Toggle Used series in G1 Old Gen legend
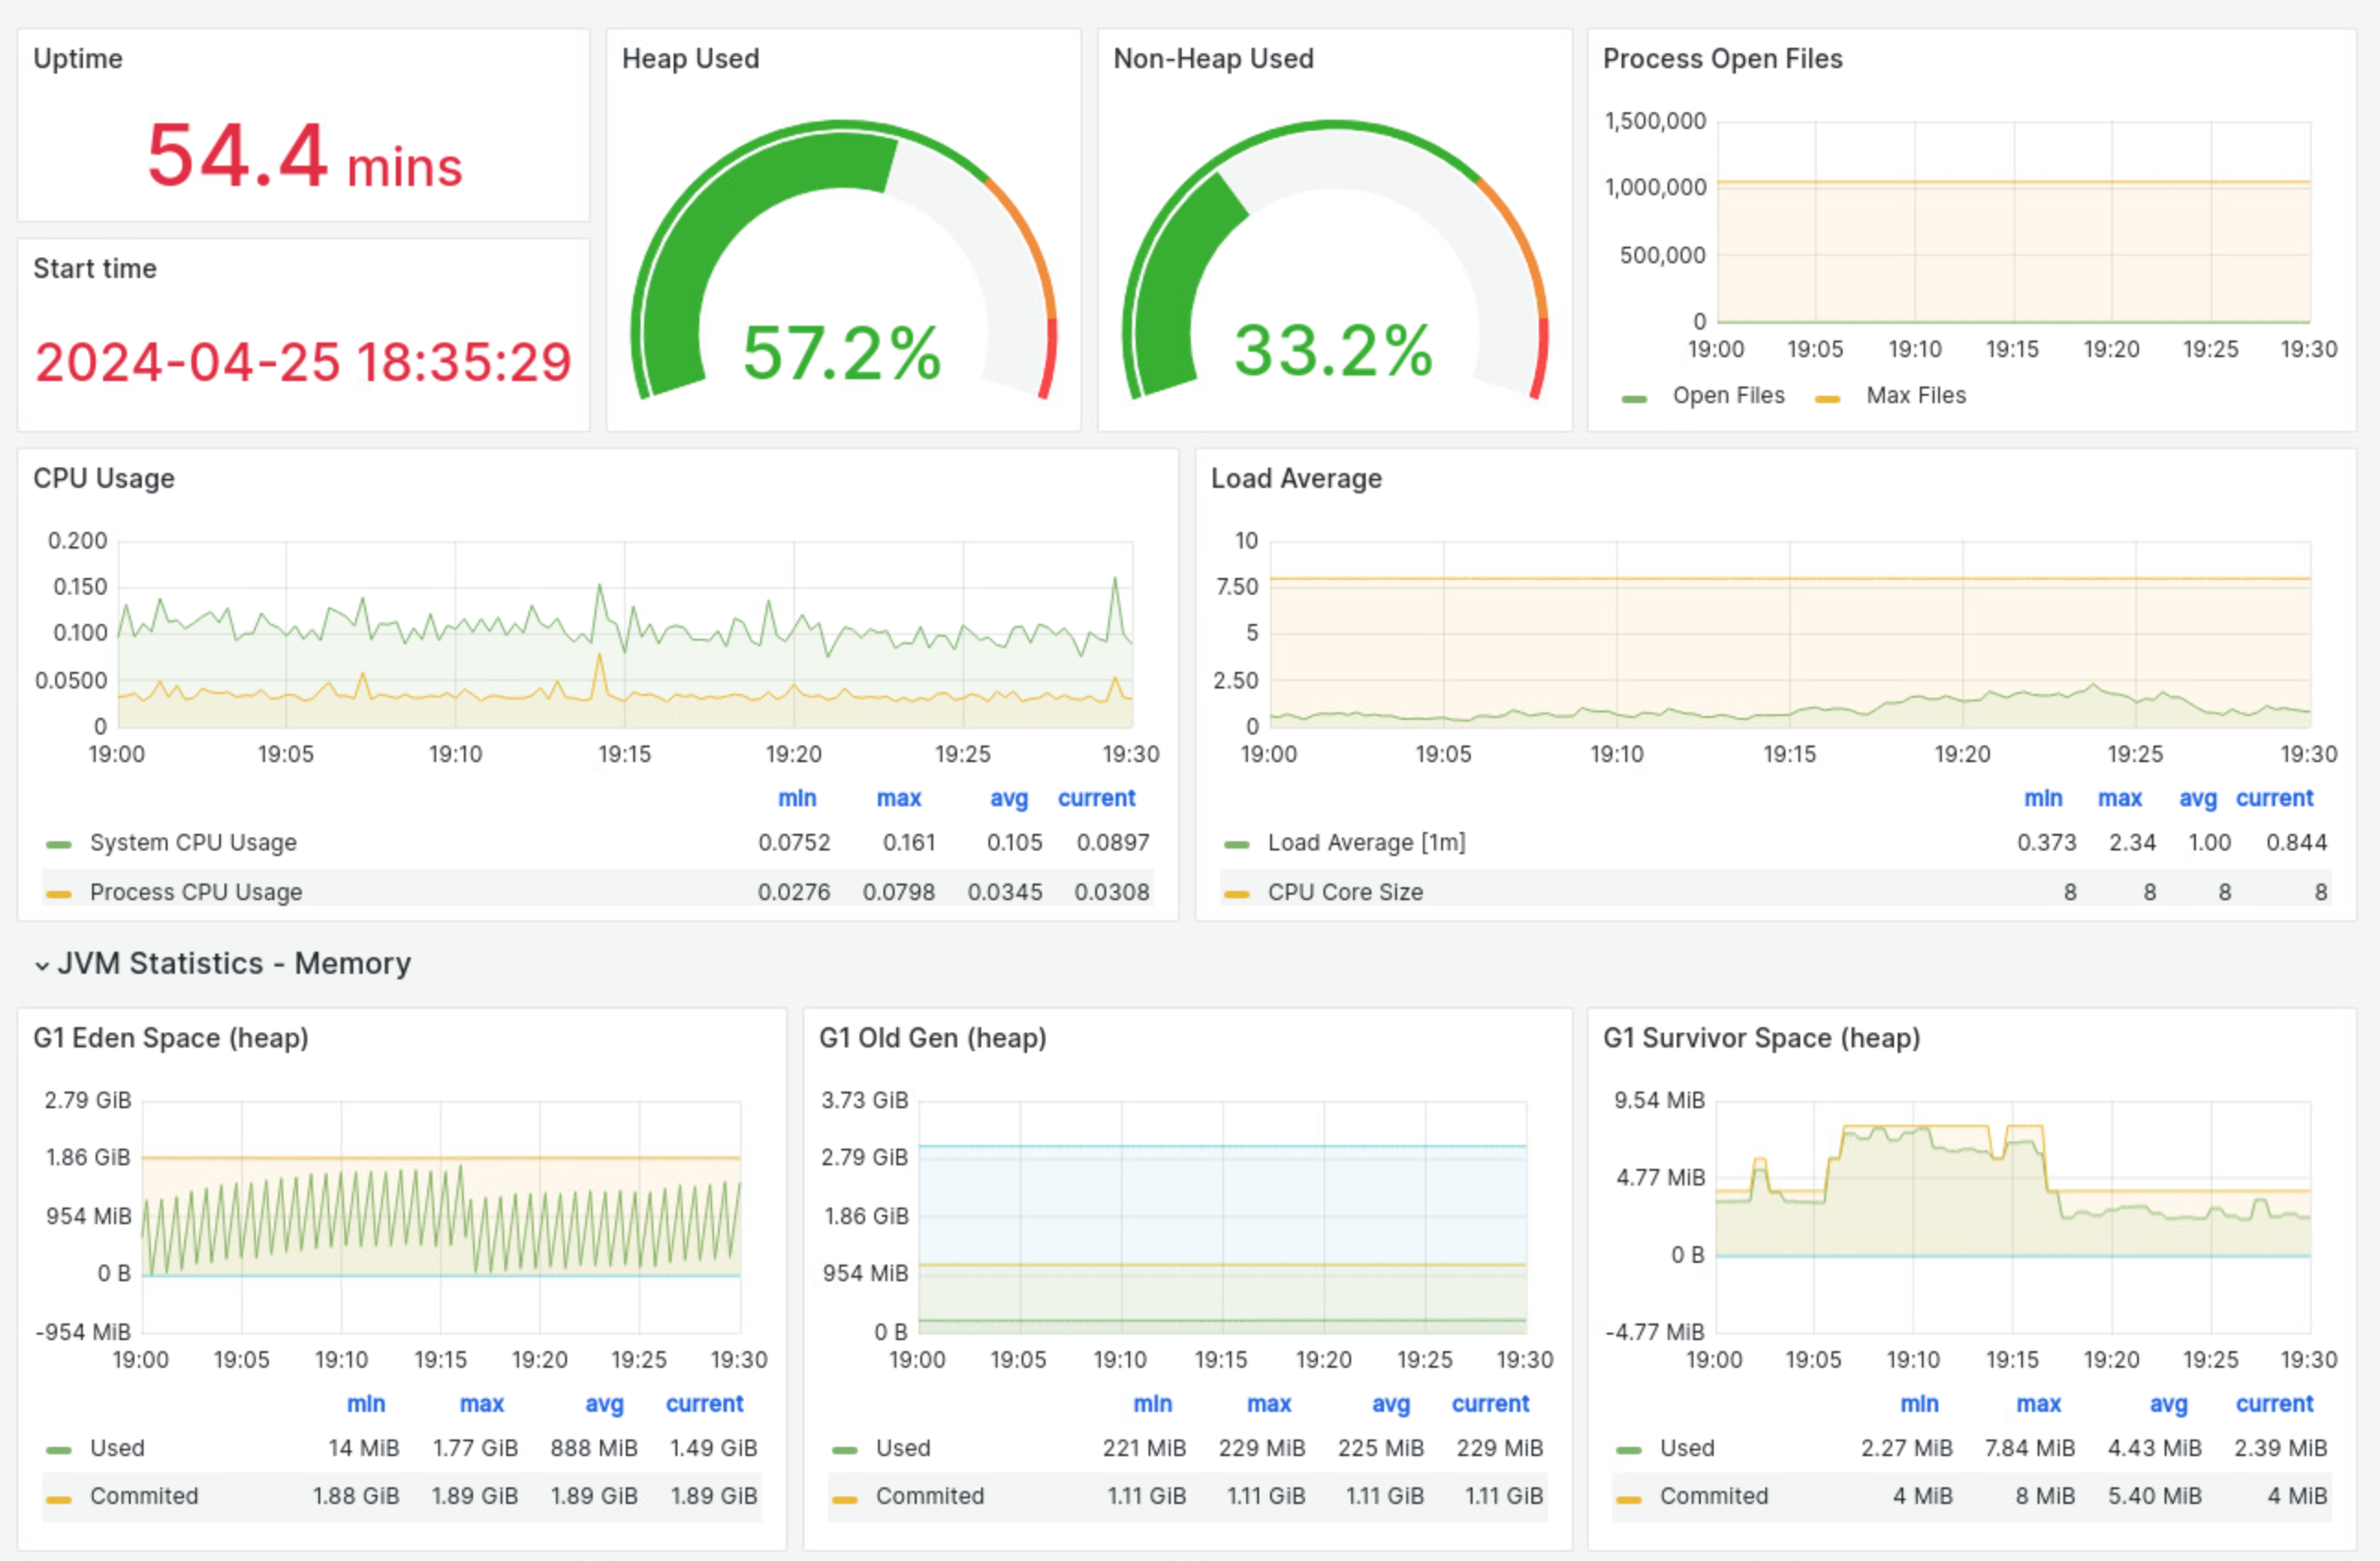The width and height of the screenshot is (2380, 1561). 903,1447
